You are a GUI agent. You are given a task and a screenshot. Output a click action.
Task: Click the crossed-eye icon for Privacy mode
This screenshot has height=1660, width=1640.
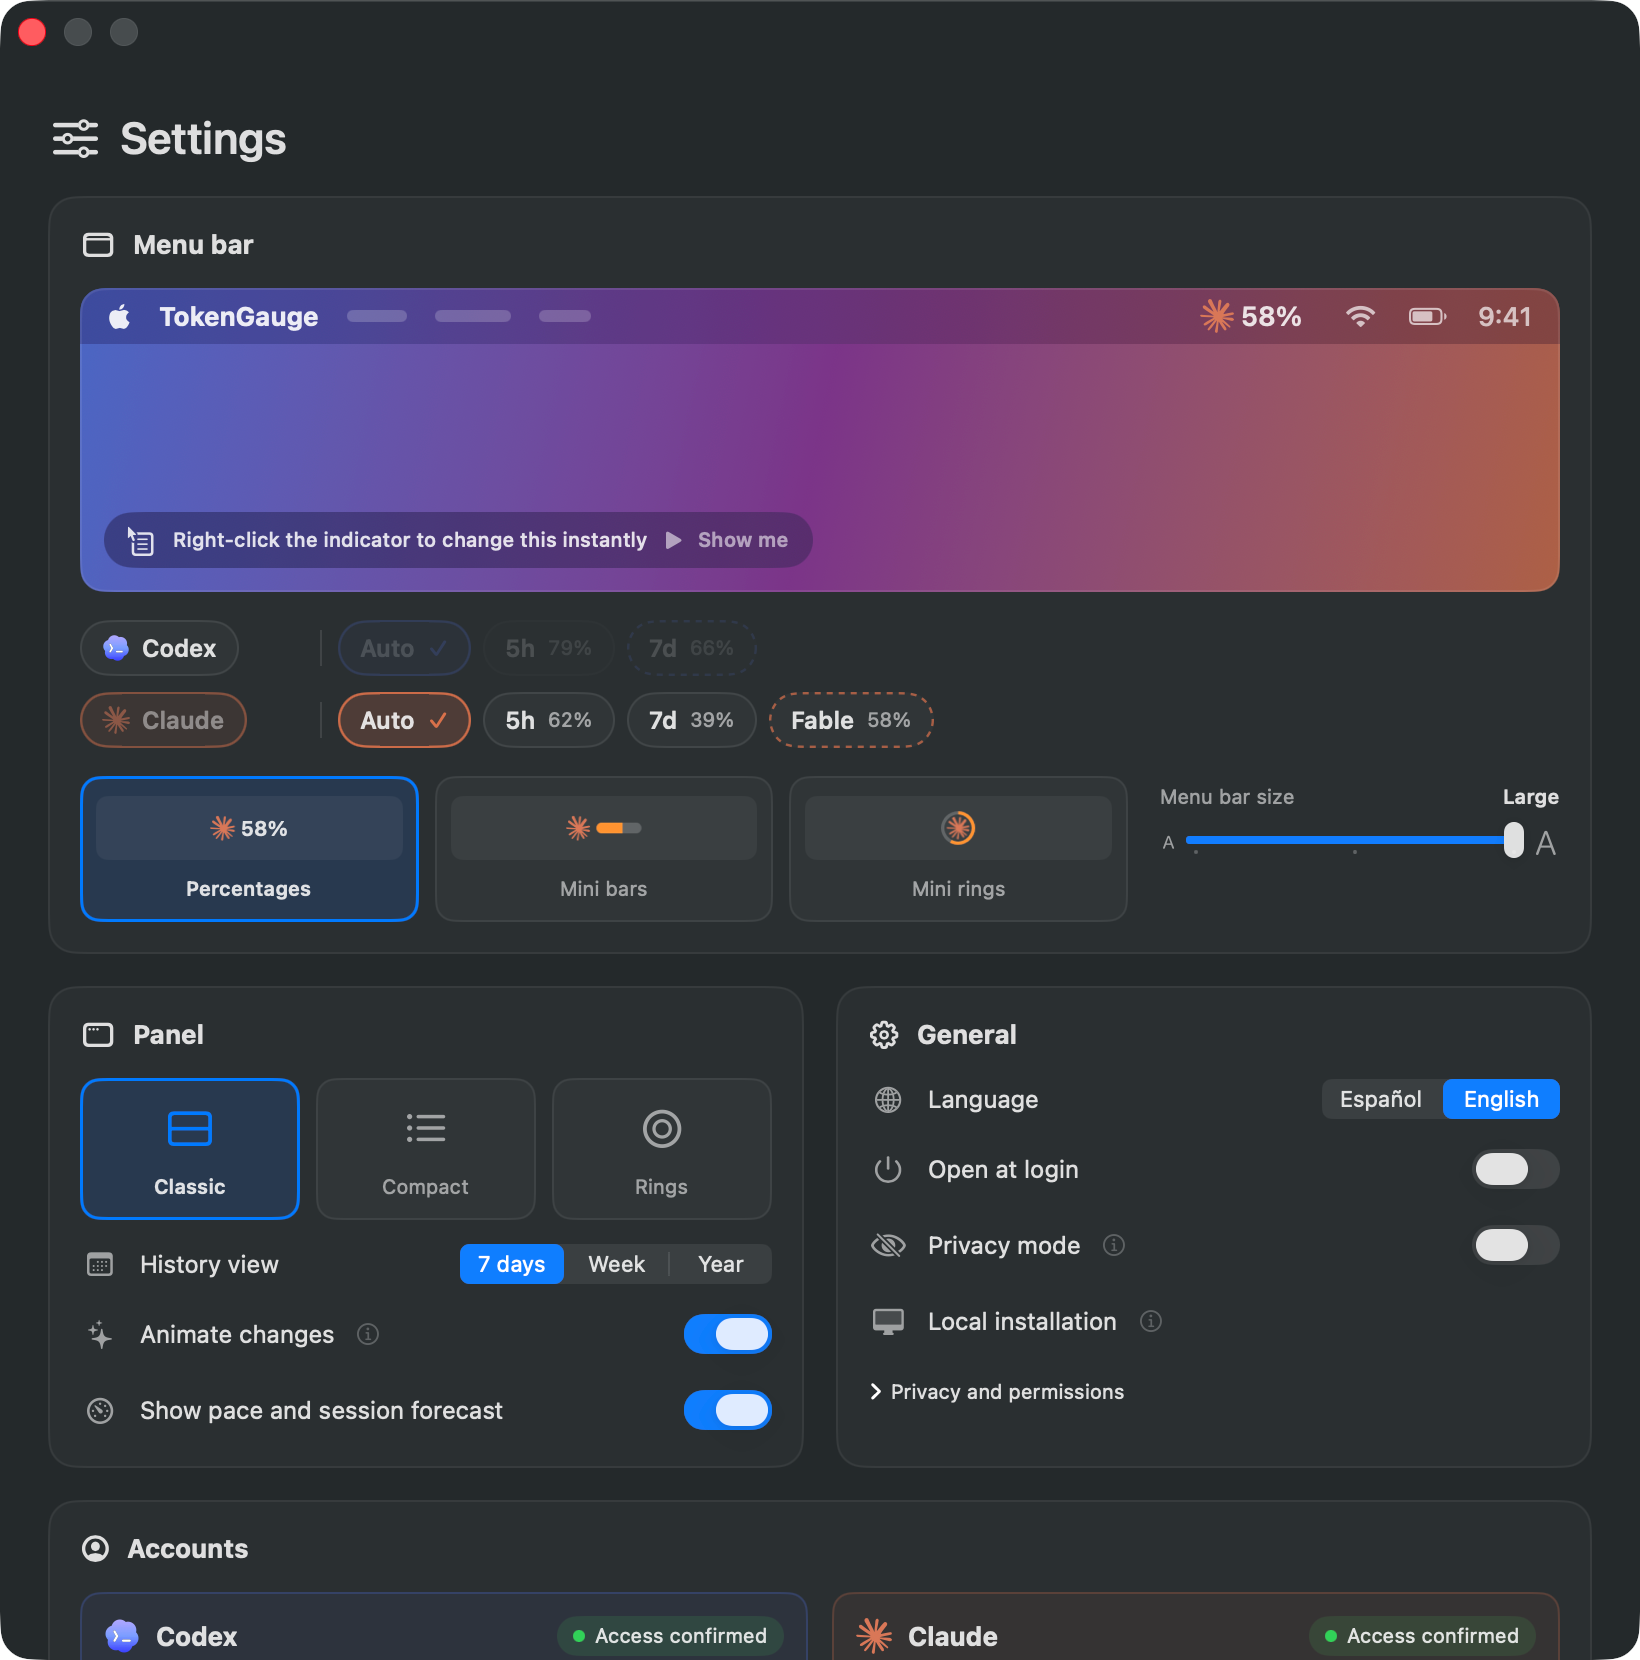click(888, 1245)
